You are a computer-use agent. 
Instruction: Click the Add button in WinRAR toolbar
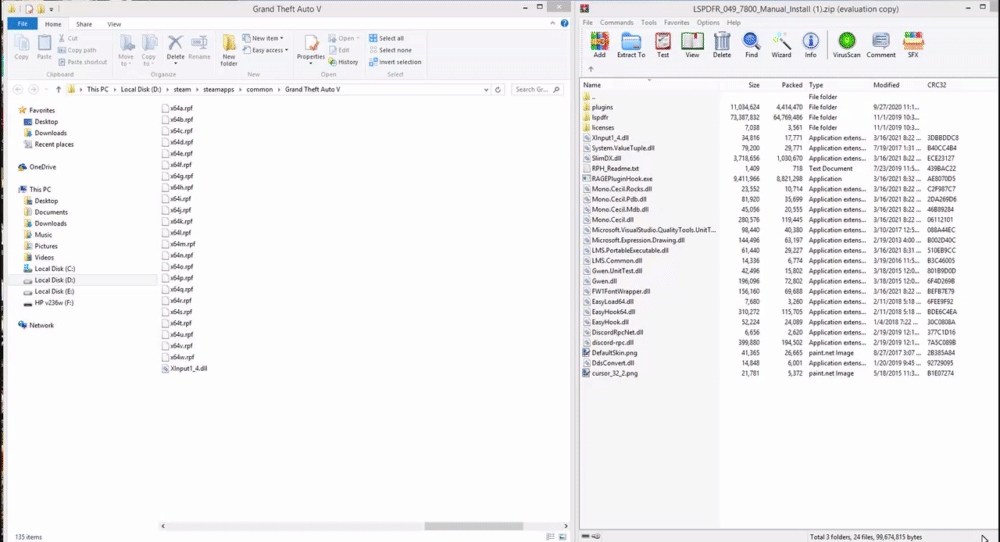click(x=599, y=45)
